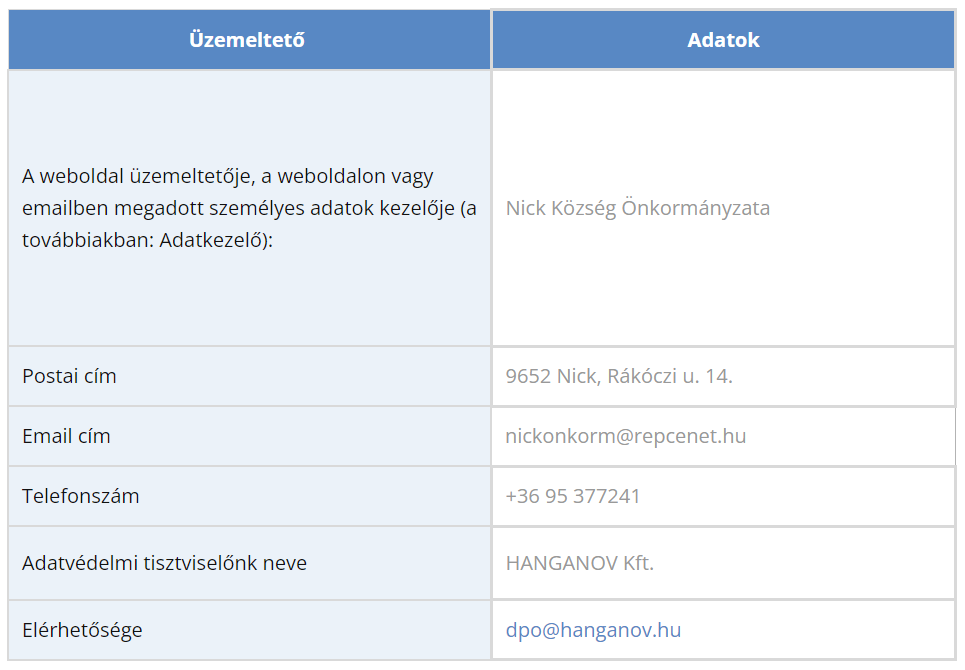
Task: Click the word Adatkezelő in the description
Action: click(211, 240)
